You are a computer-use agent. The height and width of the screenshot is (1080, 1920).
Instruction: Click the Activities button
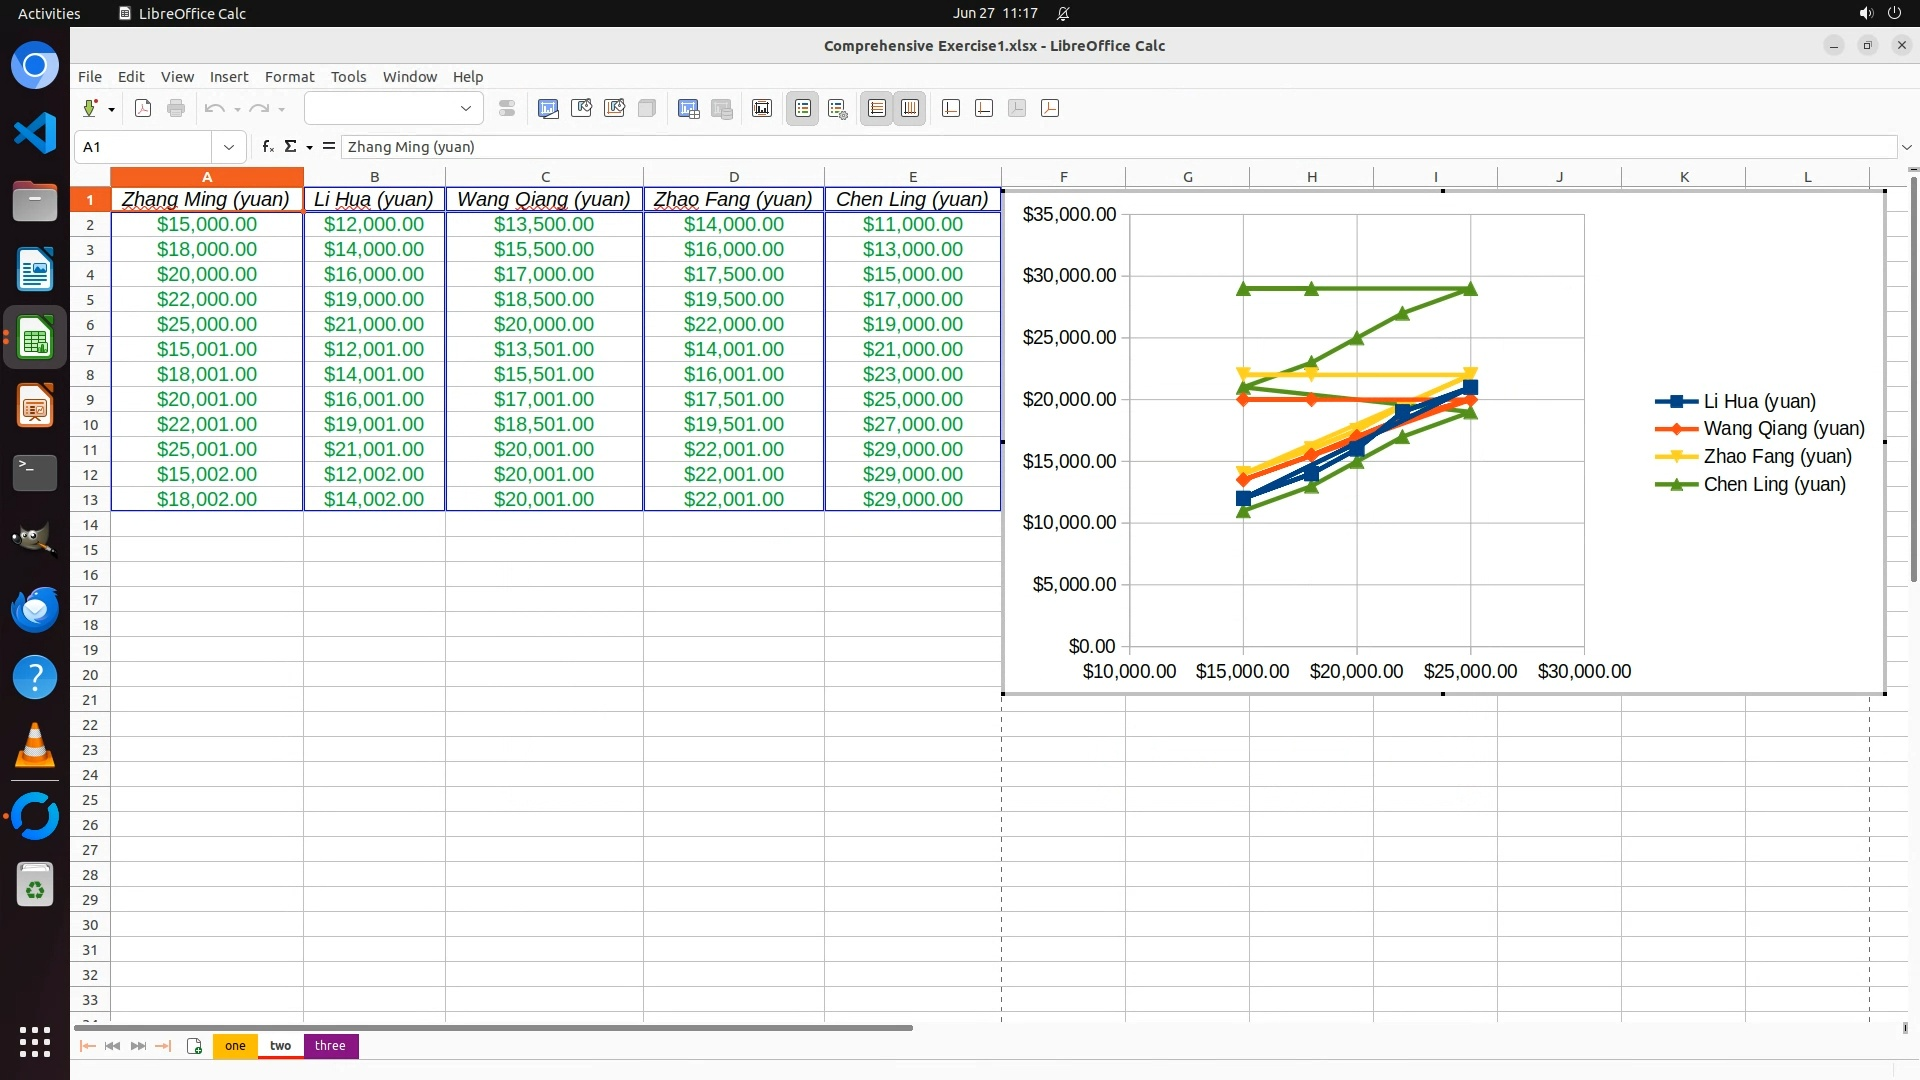(49, 13)
